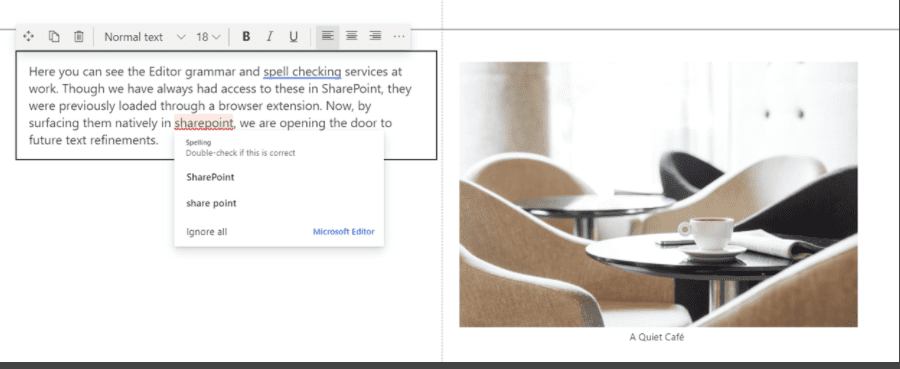Center align the text
Image resolution: width=900 pixels, height=369 pixels.
351,36
